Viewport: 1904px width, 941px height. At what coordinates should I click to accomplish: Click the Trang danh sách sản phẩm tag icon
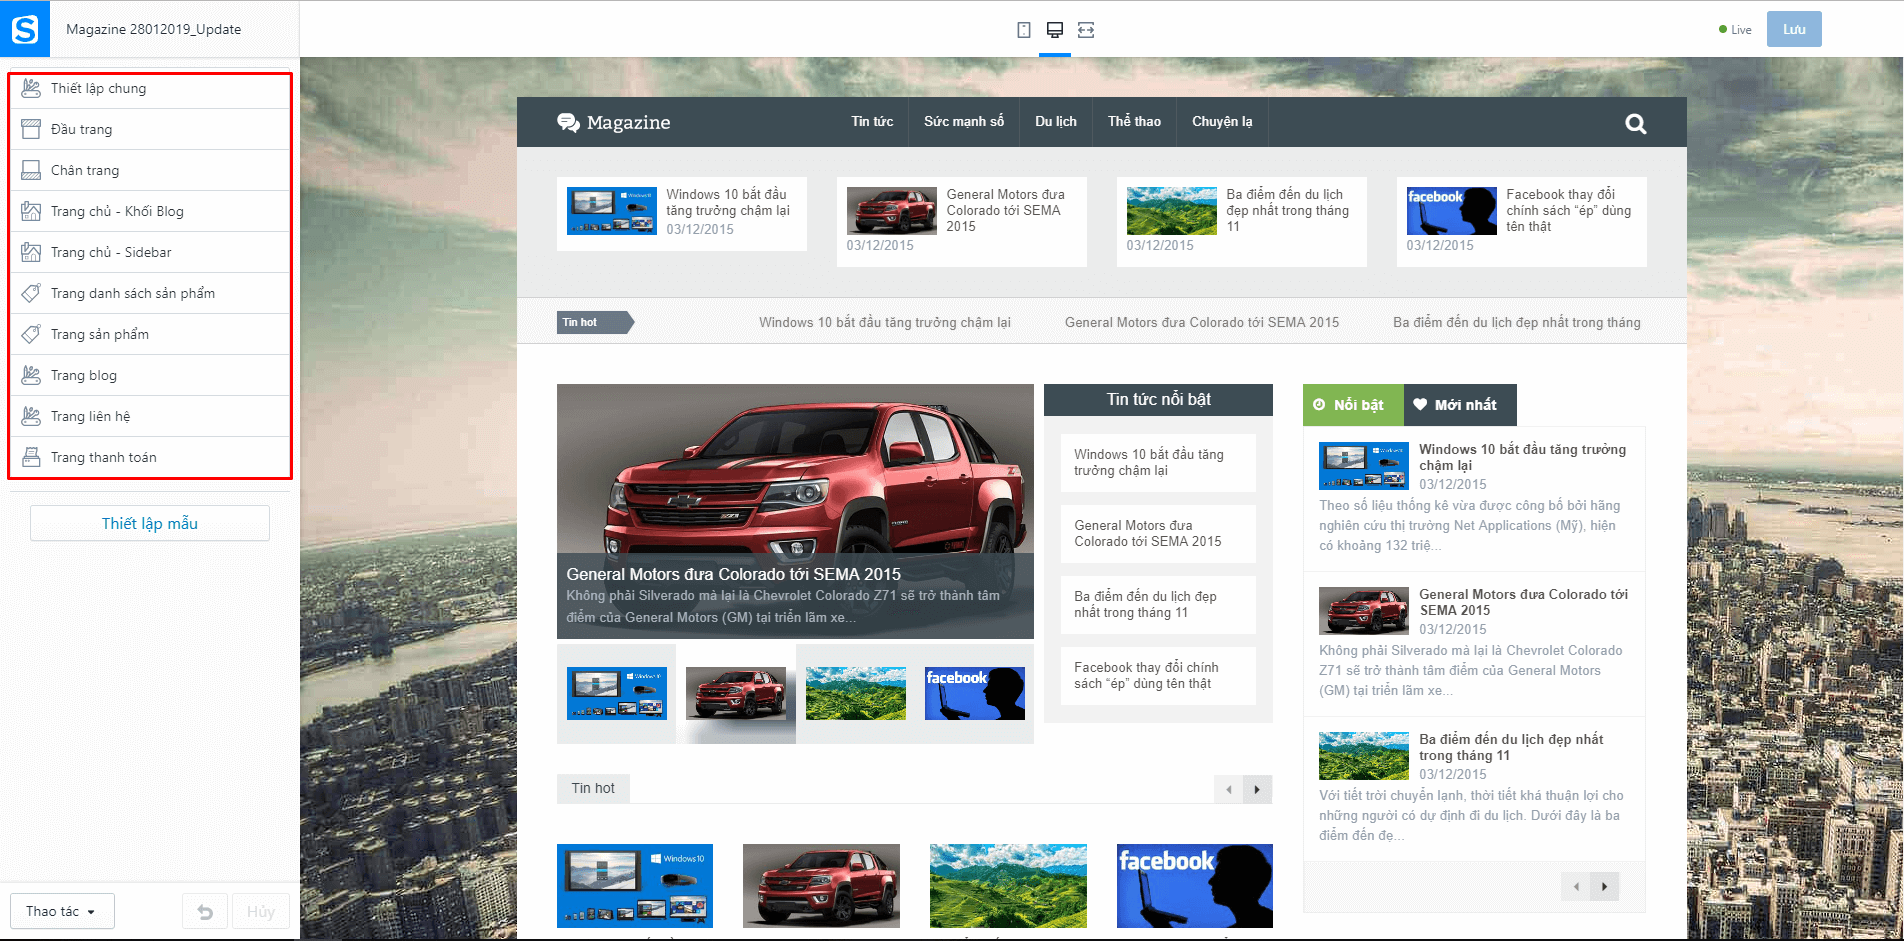(31, 293)
